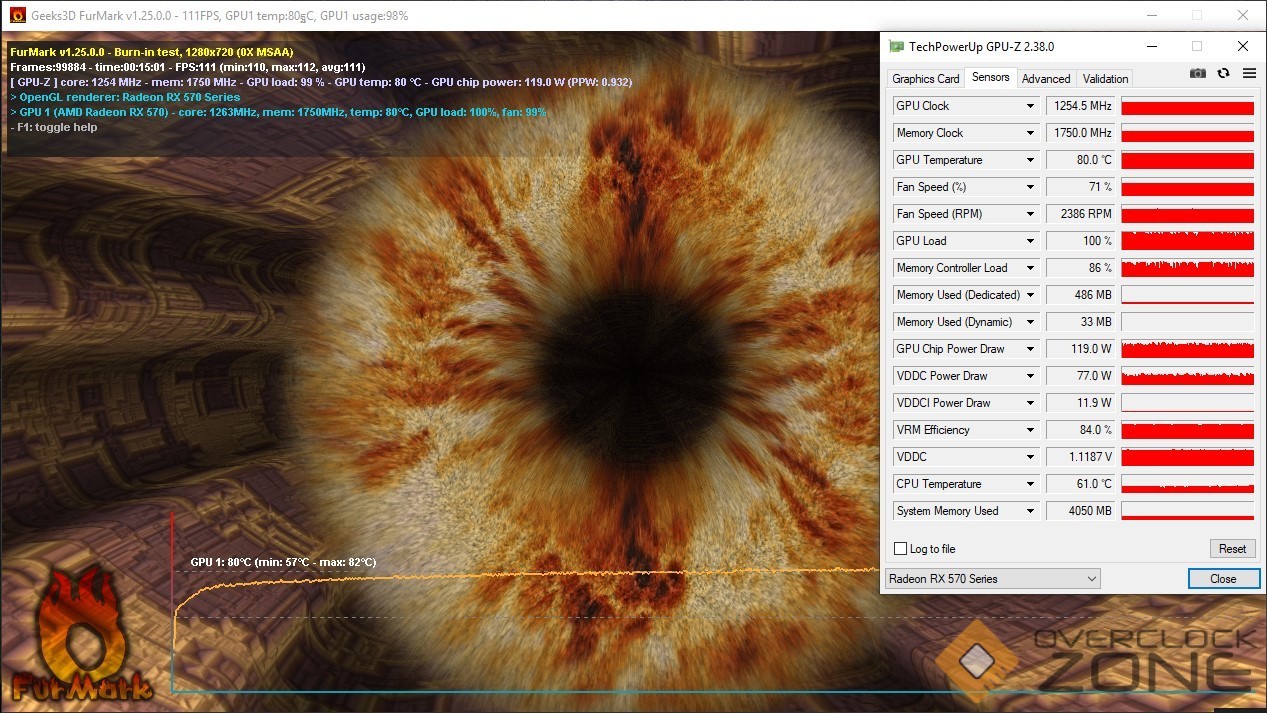Enable the Log to file checkbox
1267x713 pixels.
(x=901, y=549)
